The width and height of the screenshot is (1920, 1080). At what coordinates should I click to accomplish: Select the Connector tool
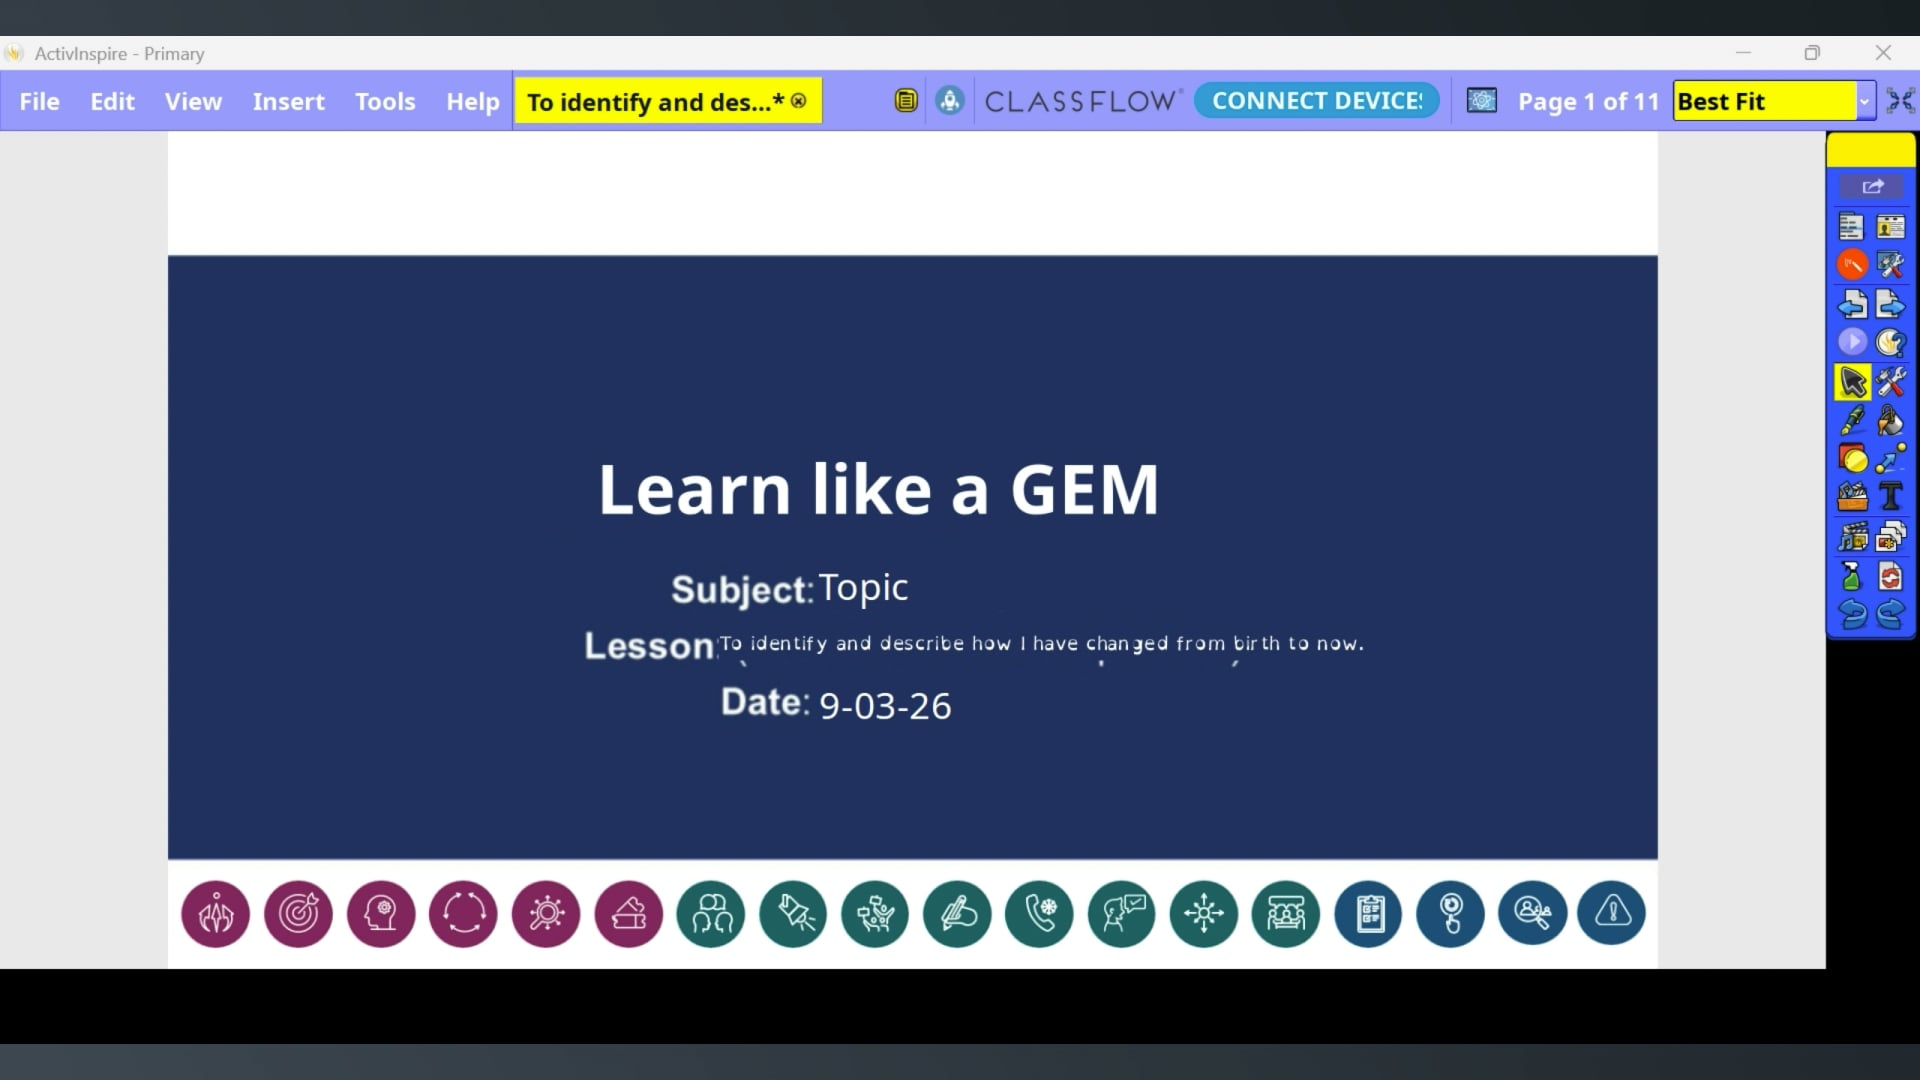coord(1890,459)
